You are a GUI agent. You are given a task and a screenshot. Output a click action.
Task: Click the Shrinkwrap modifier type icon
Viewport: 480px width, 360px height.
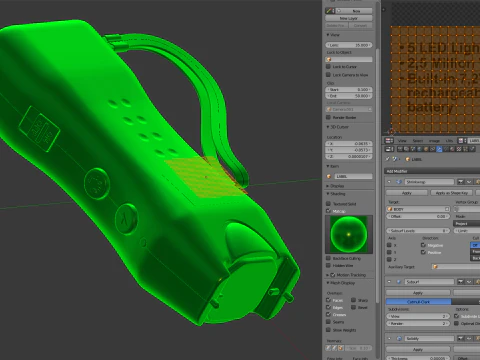(x=399, y=182)
